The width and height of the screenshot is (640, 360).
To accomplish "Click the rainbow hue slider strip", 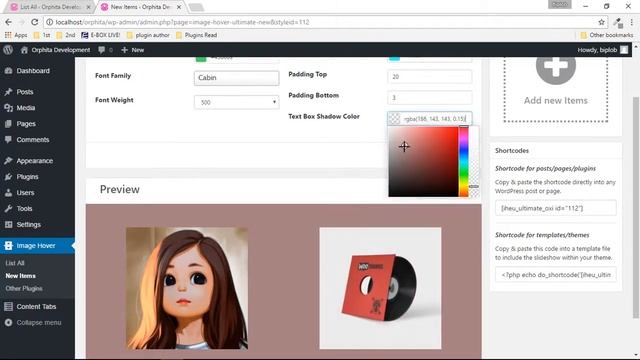I will (464, 162).
